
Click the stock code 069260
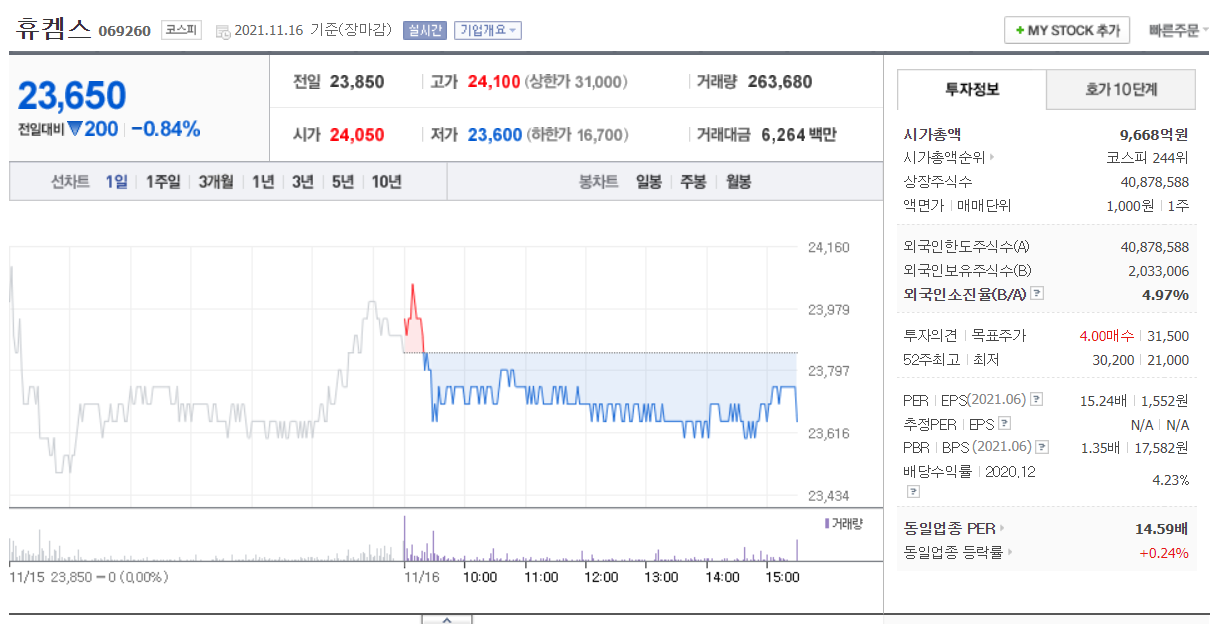point(124,31)
